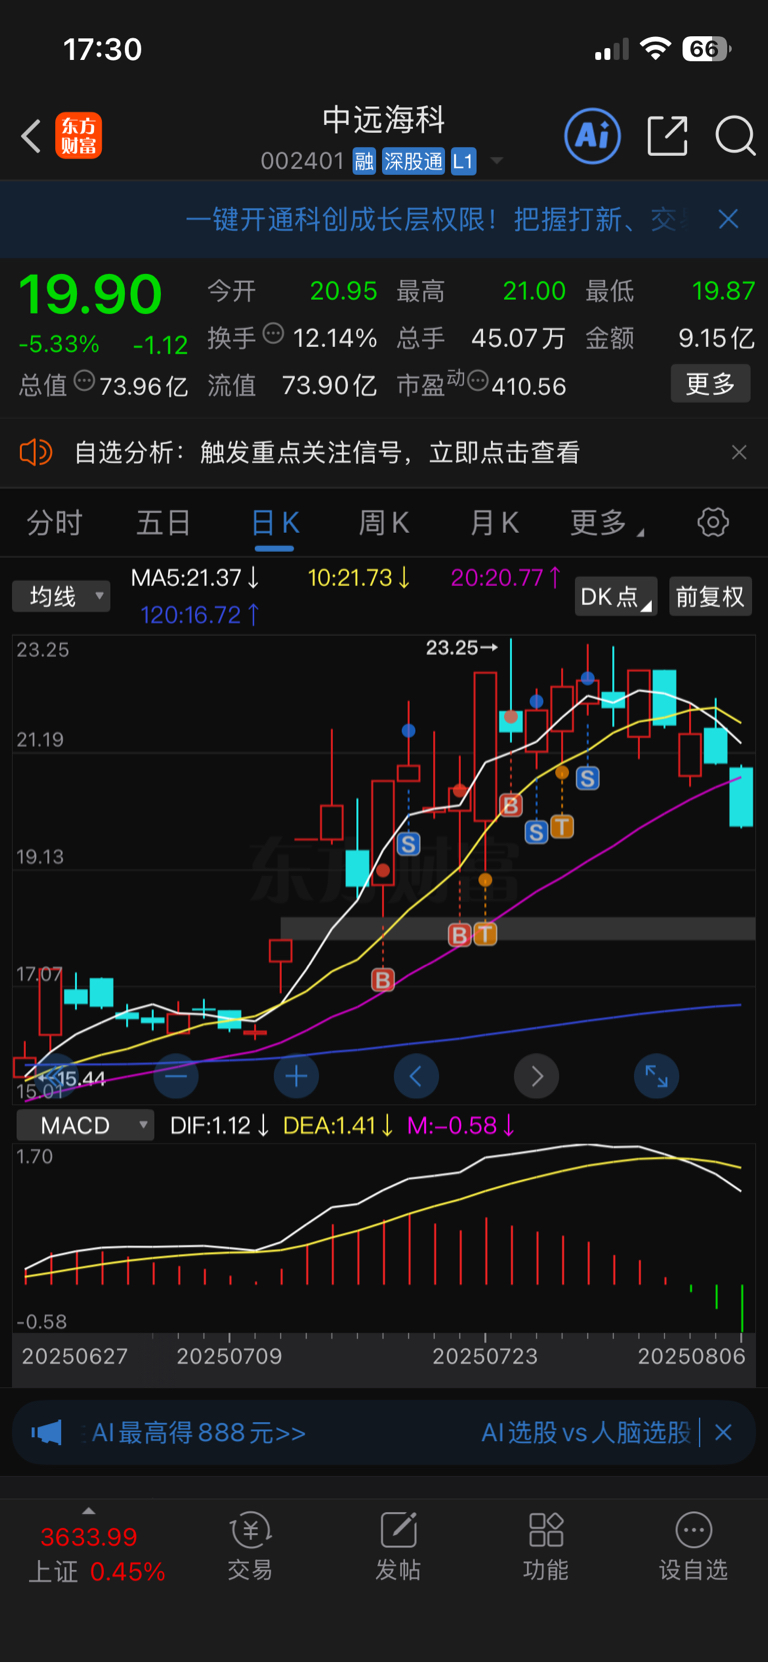Viewport: 768px width, 1663px height.
Task: Tap the 设自选 watchlist icon
Action: point(693,1546)
